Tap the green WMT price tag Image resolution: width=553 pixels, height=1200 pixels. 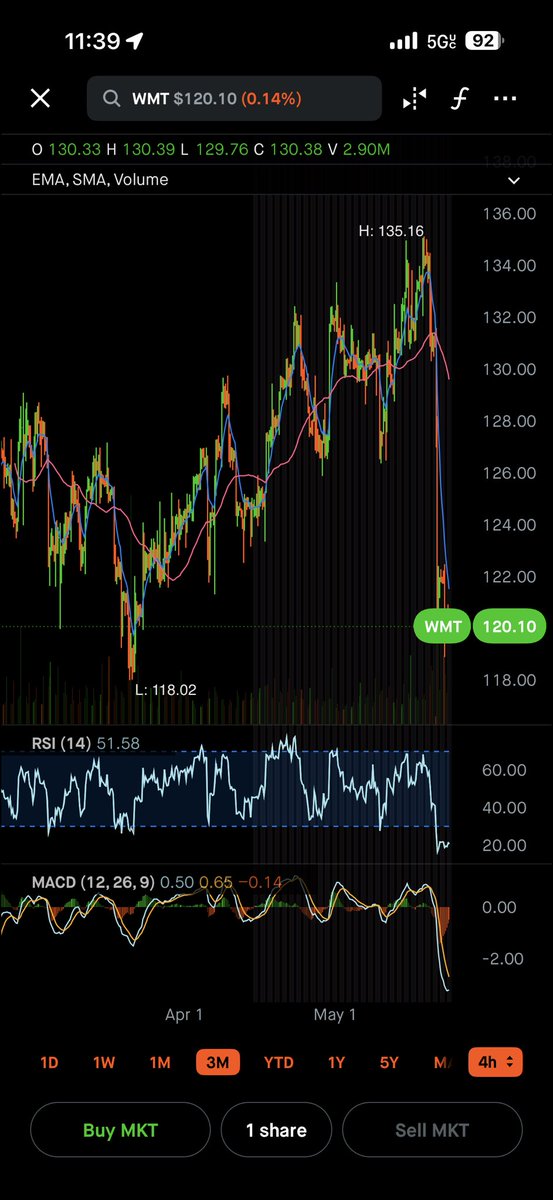pos(440,627)
